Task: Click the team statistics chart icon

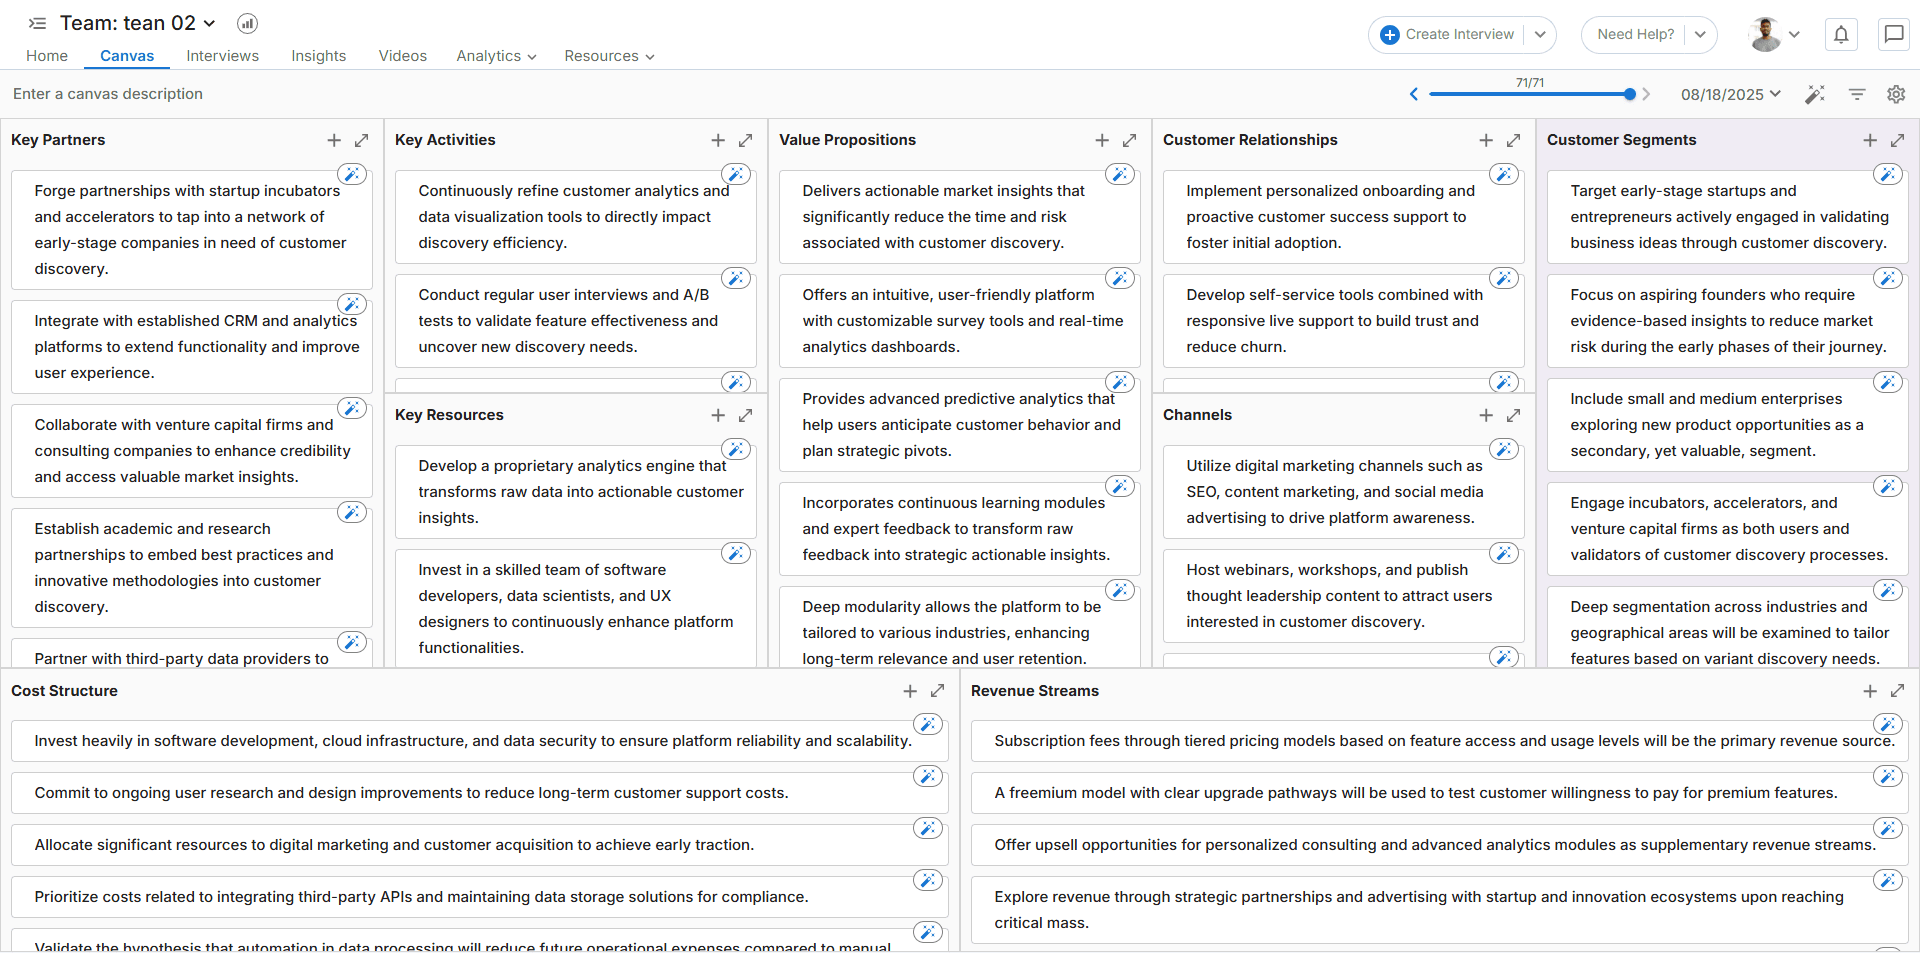Action: pos(247,23)
